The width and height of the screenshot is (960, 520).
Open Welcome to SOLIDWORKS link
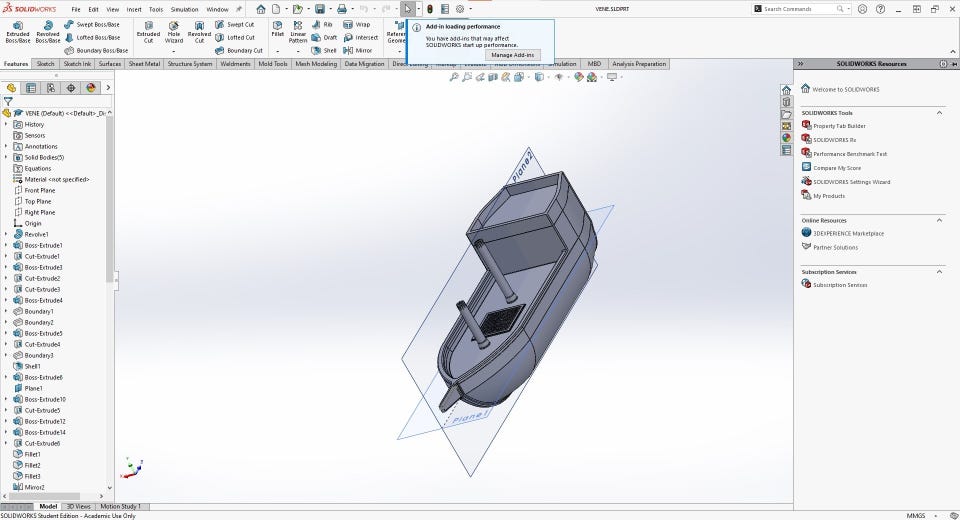coord(846,89)
